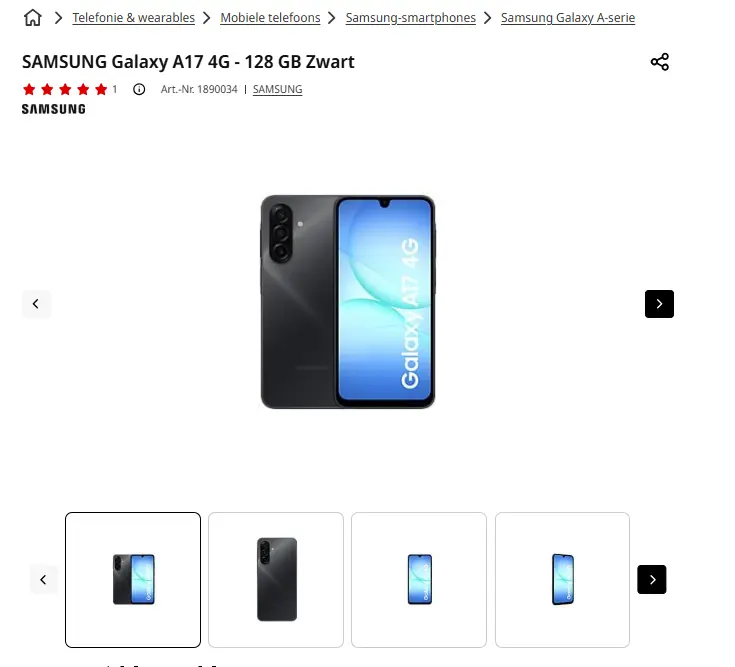Show next main product image

coord(659,304)
